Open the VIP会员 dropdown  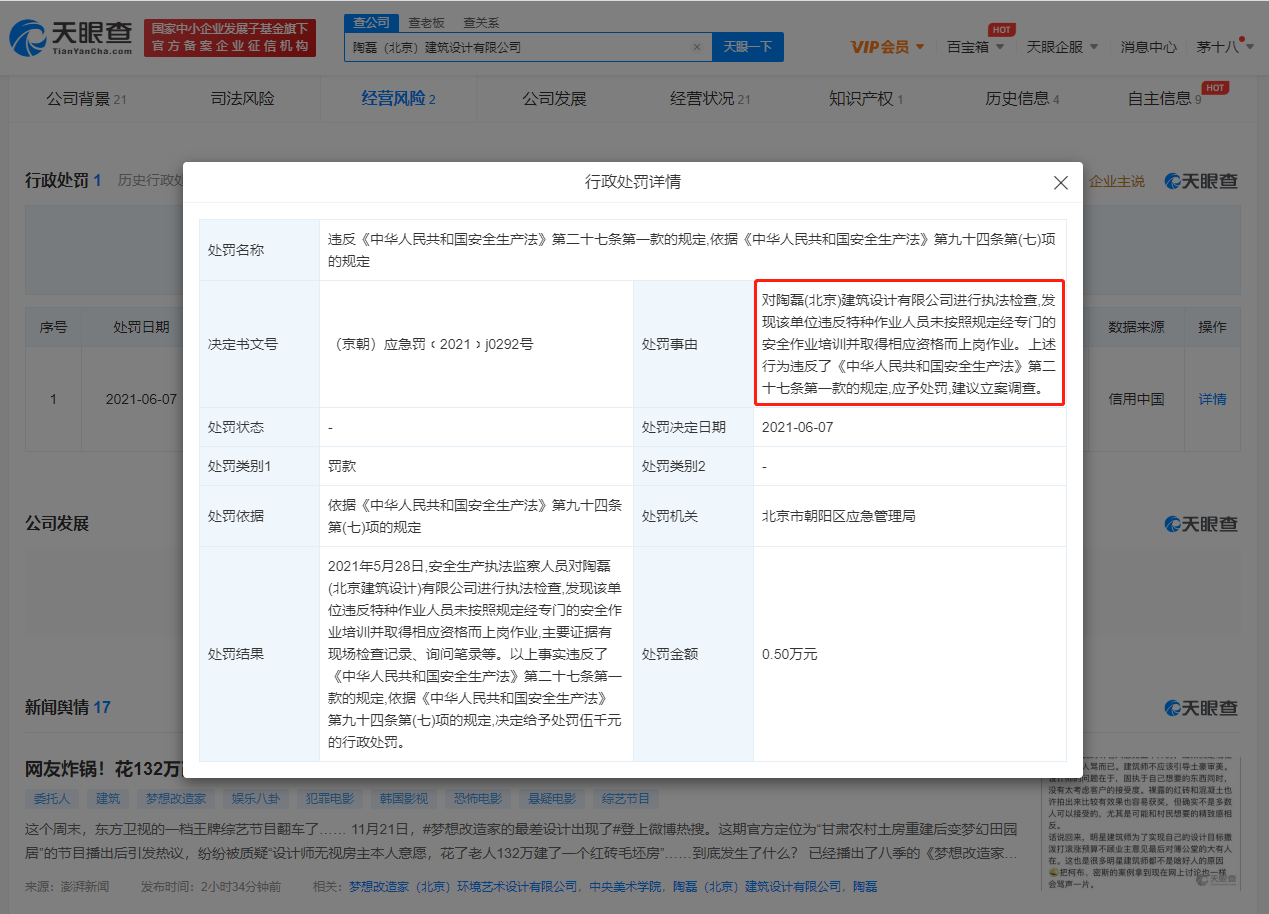887,47
